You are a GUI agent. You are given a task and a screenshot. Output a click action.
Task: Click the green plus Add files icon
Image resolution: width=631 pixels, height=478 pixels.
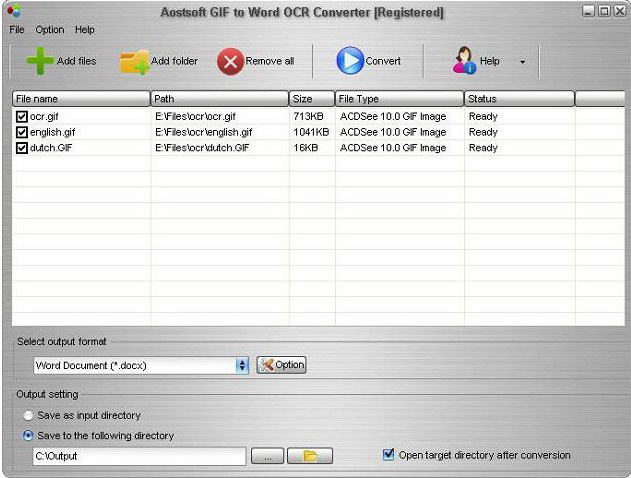[40, 61]
